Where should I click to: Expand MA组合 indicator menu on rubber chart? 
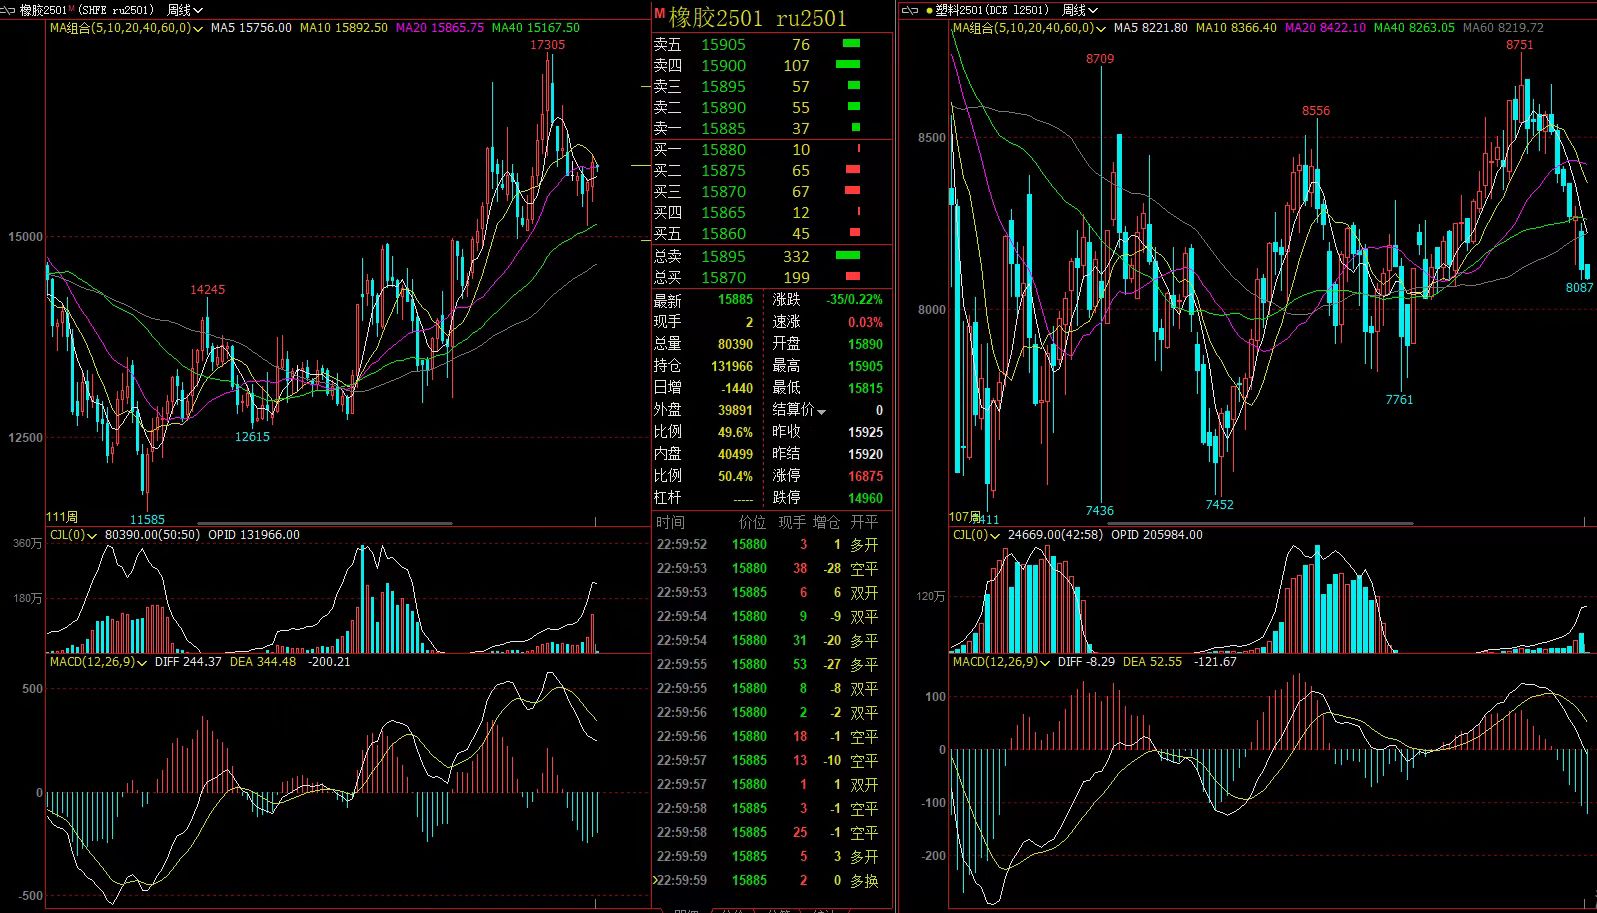pos(198,29)
